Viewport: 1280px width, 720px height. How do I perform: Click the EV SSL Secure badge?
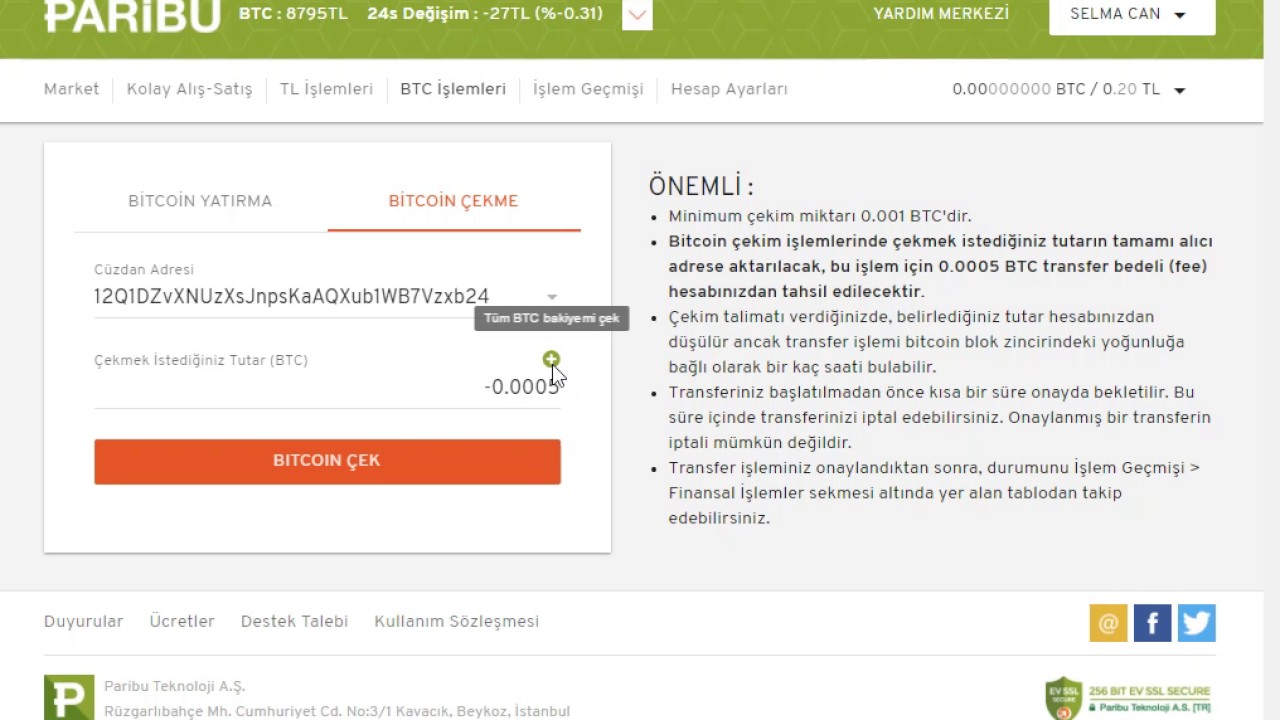(x=1128, y=698)
